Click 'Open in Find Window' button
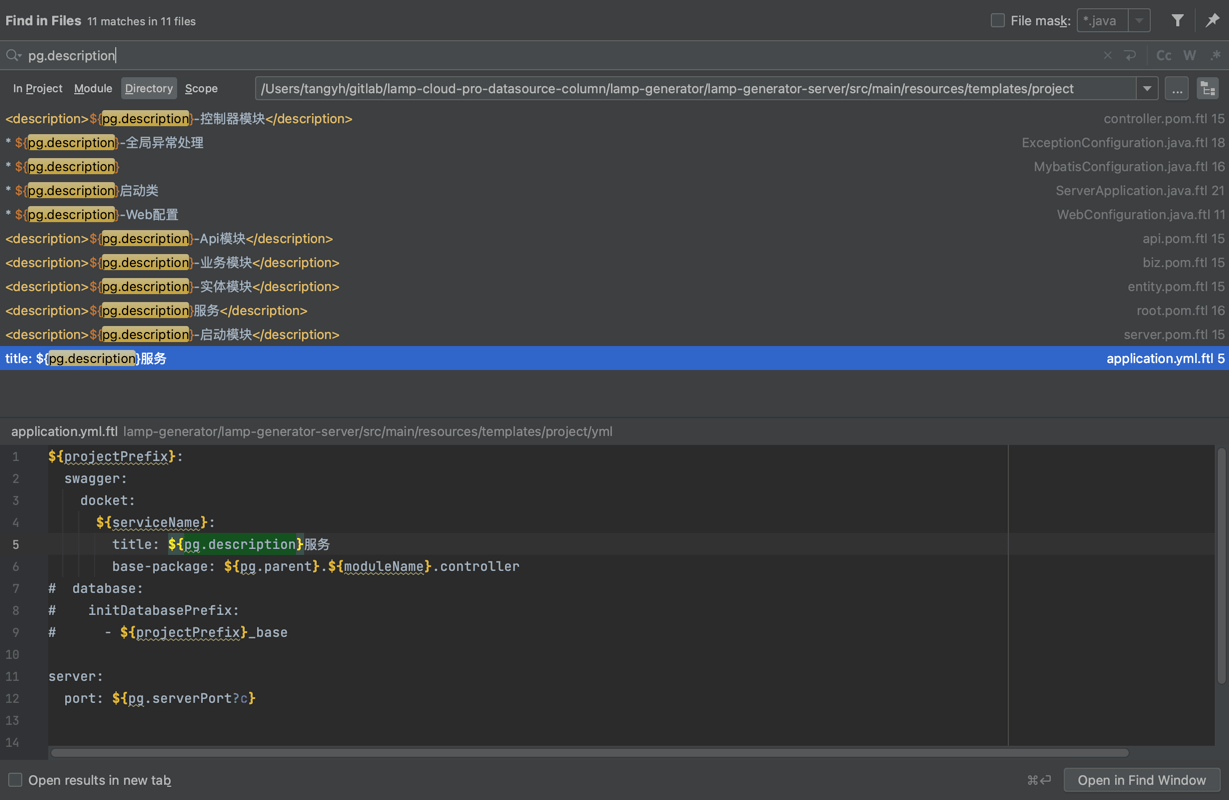 pyautogui.click(x=1141, y=780)
